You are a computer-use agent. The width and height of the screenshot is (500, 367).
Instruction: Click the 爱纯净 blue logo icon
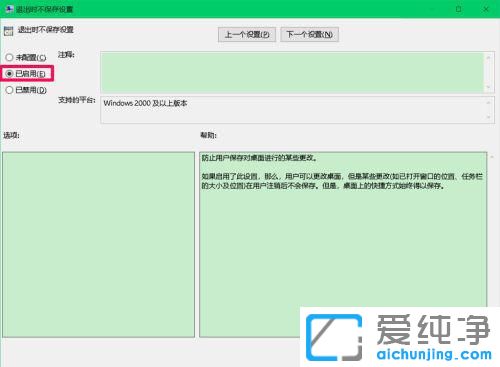pyautogui.click(x=334, y=337)
